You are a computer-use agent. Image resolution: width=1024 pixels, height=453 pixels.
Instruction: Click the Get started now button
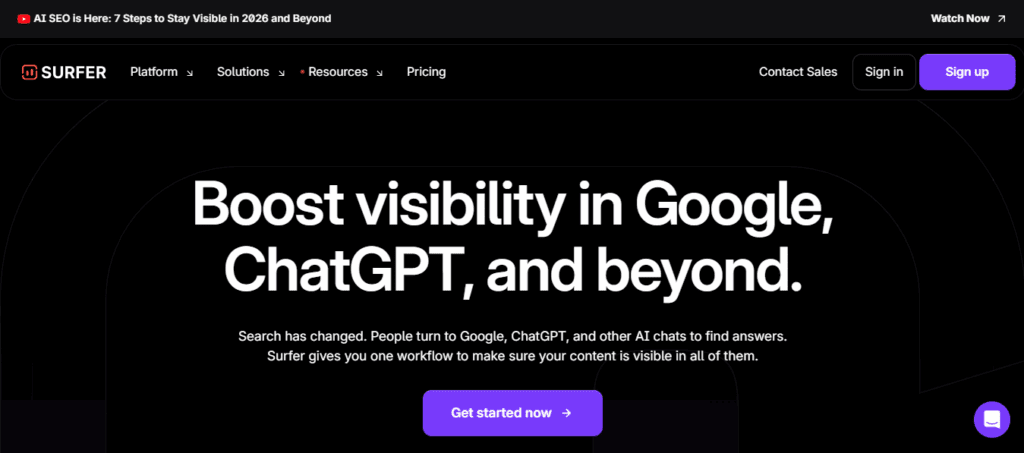512,413
